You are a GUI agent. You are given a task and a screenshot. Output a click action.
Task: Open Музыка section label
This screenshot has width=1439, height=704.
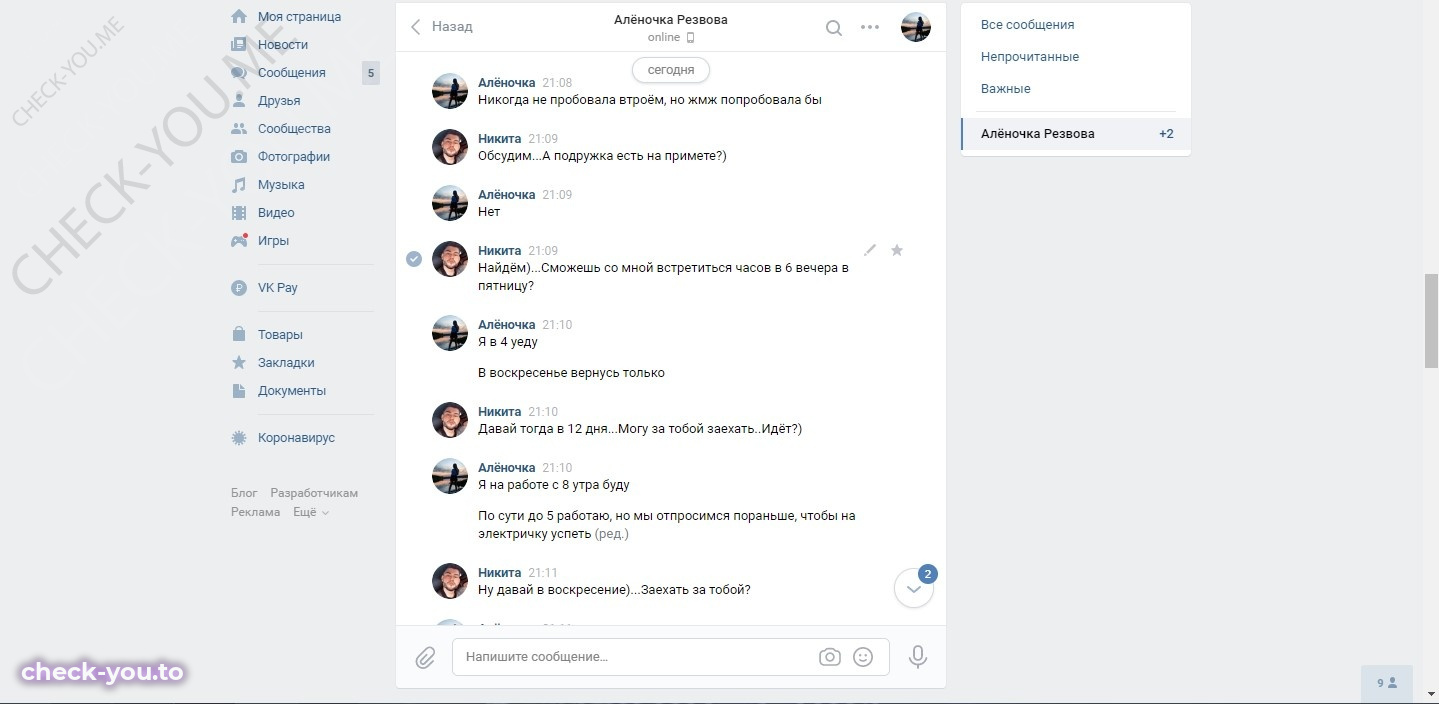(x=281, y=184)
